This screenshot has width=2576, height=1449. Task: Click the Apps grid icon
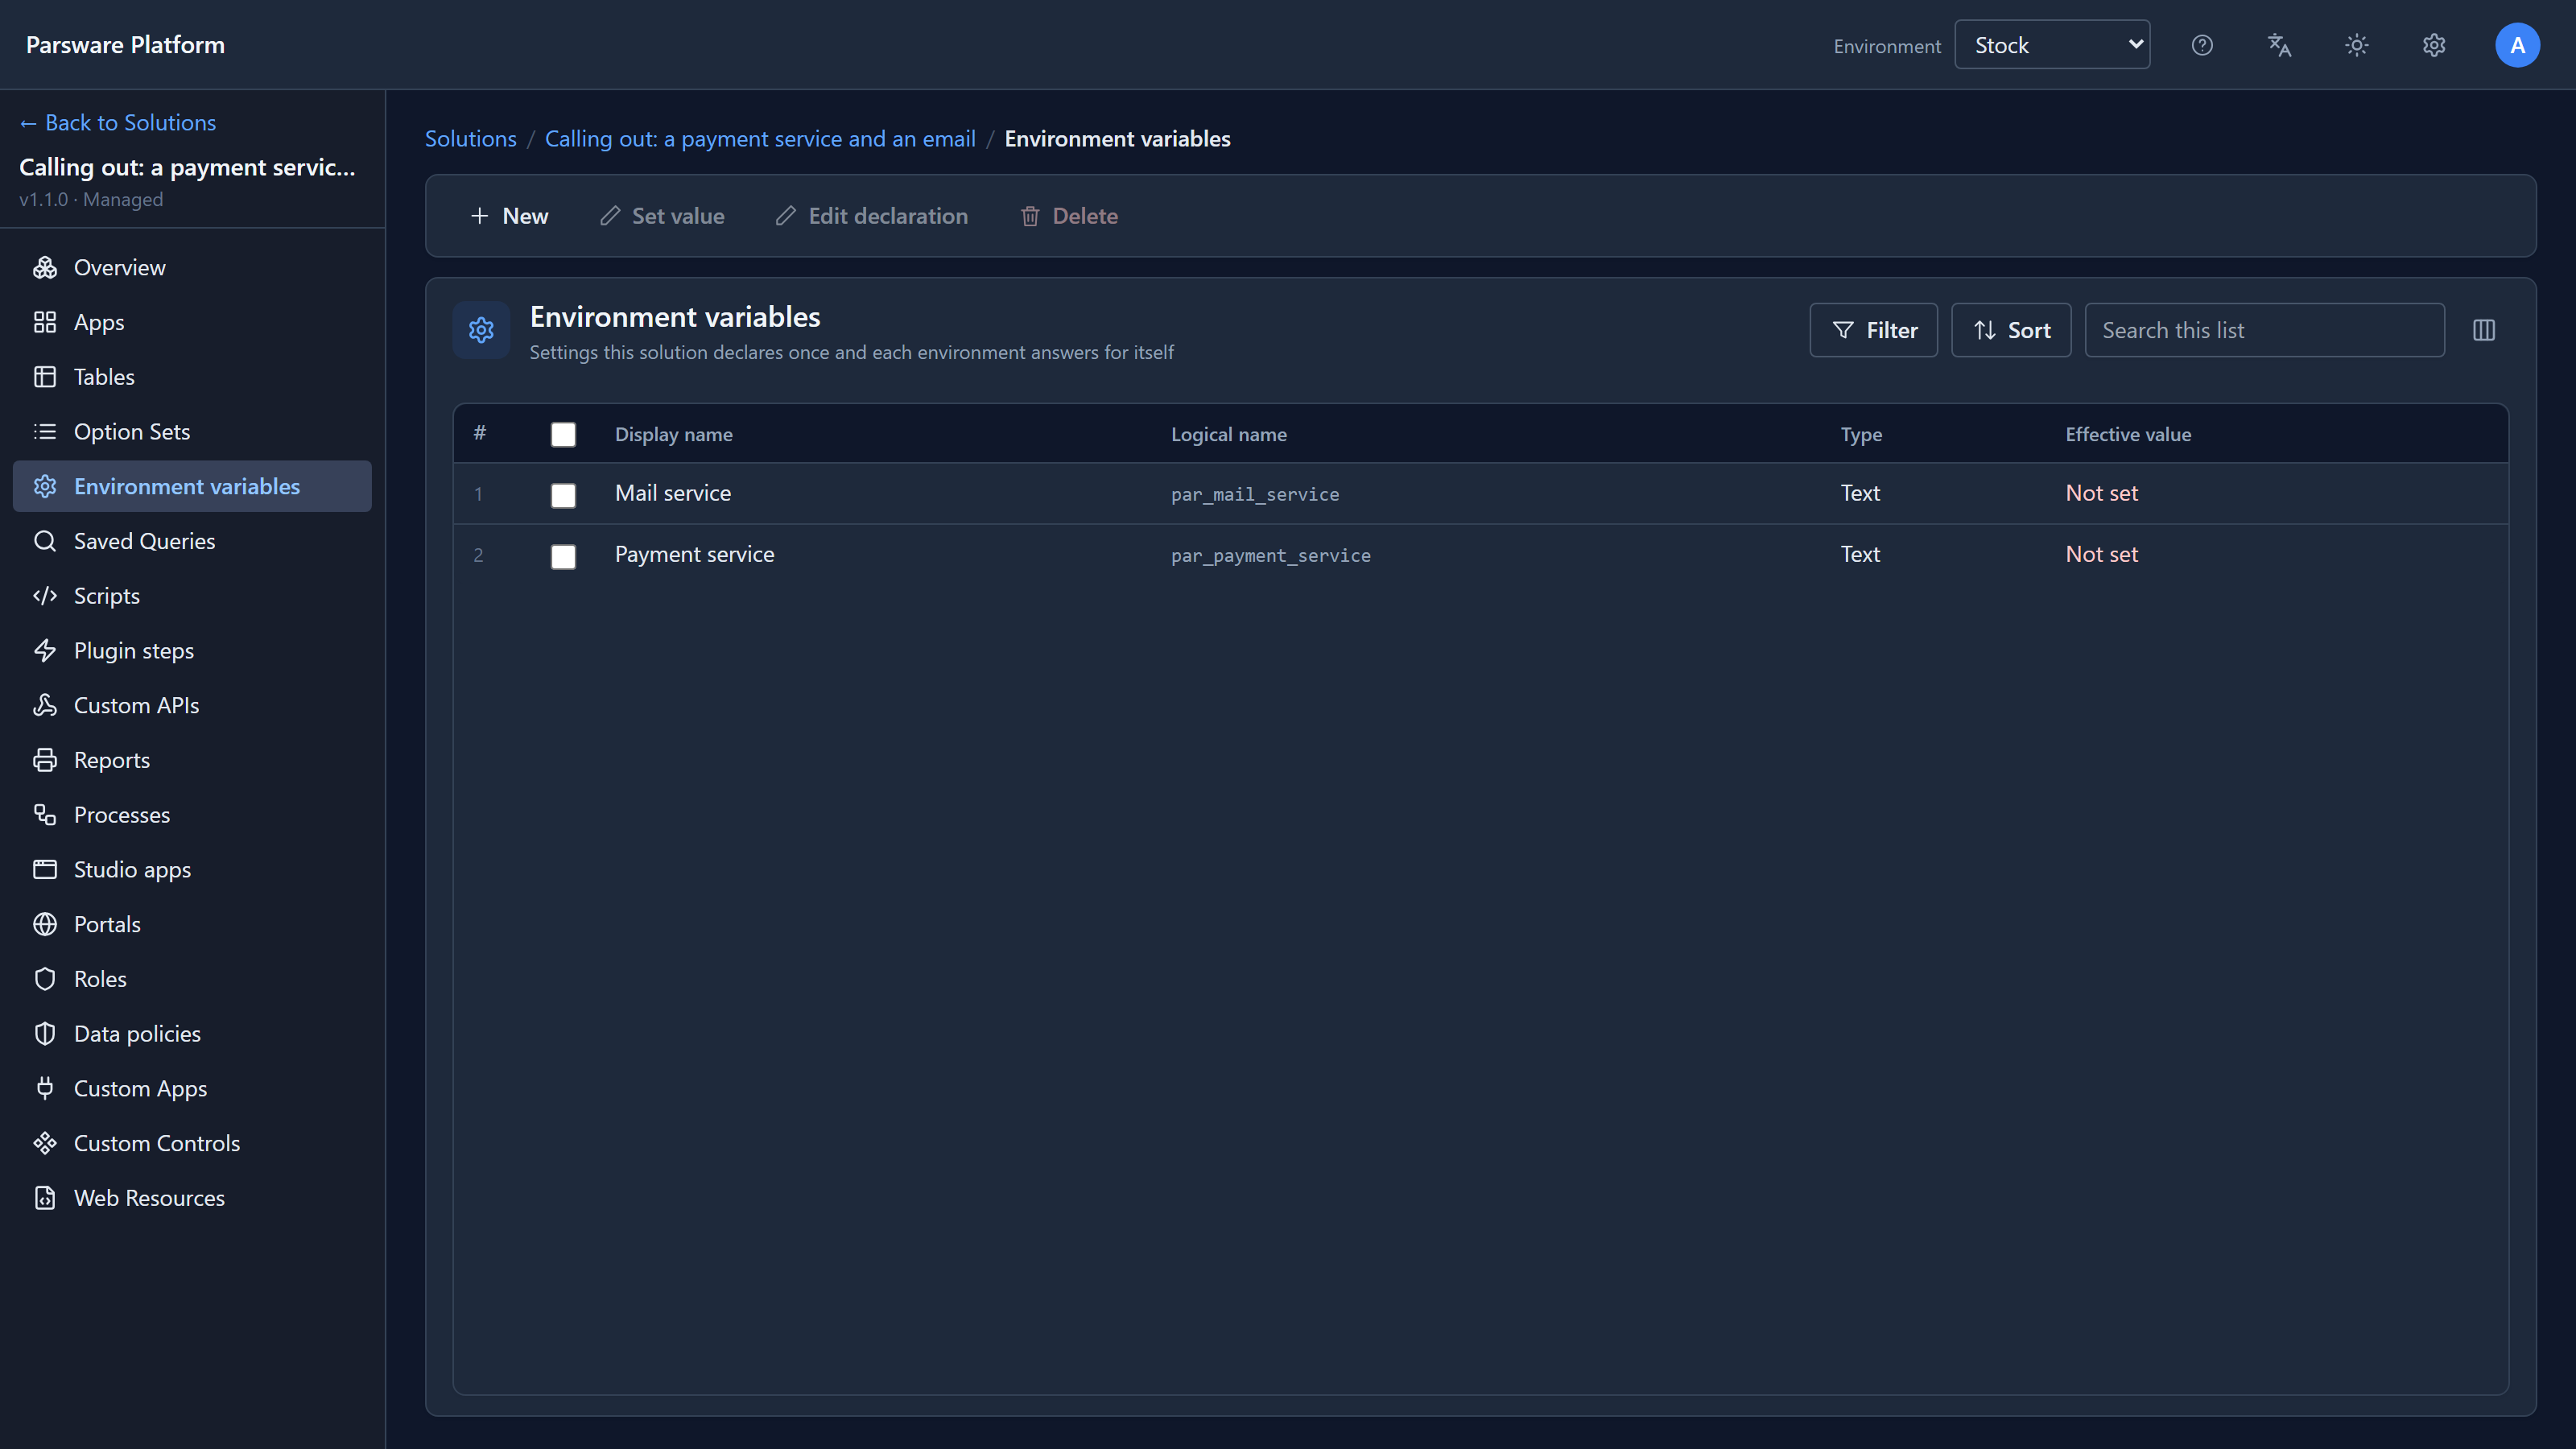click(x=45, y=322)
